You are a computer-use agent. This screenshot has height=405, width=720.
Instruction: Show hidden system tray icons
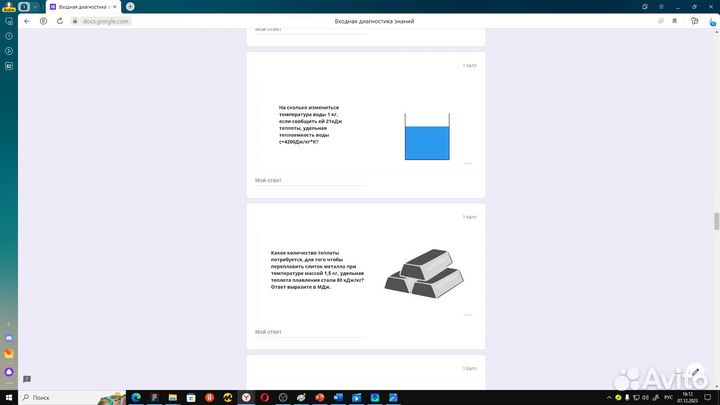point(609,398)
